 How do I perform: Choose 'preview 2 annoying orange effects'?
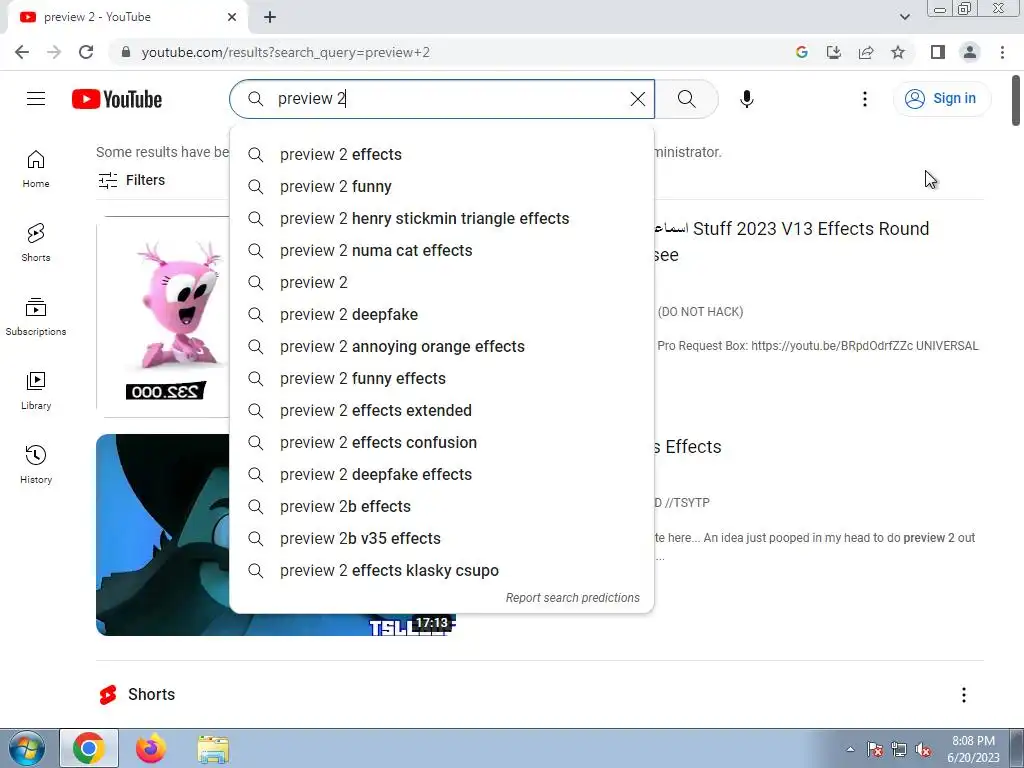[441, 347]
